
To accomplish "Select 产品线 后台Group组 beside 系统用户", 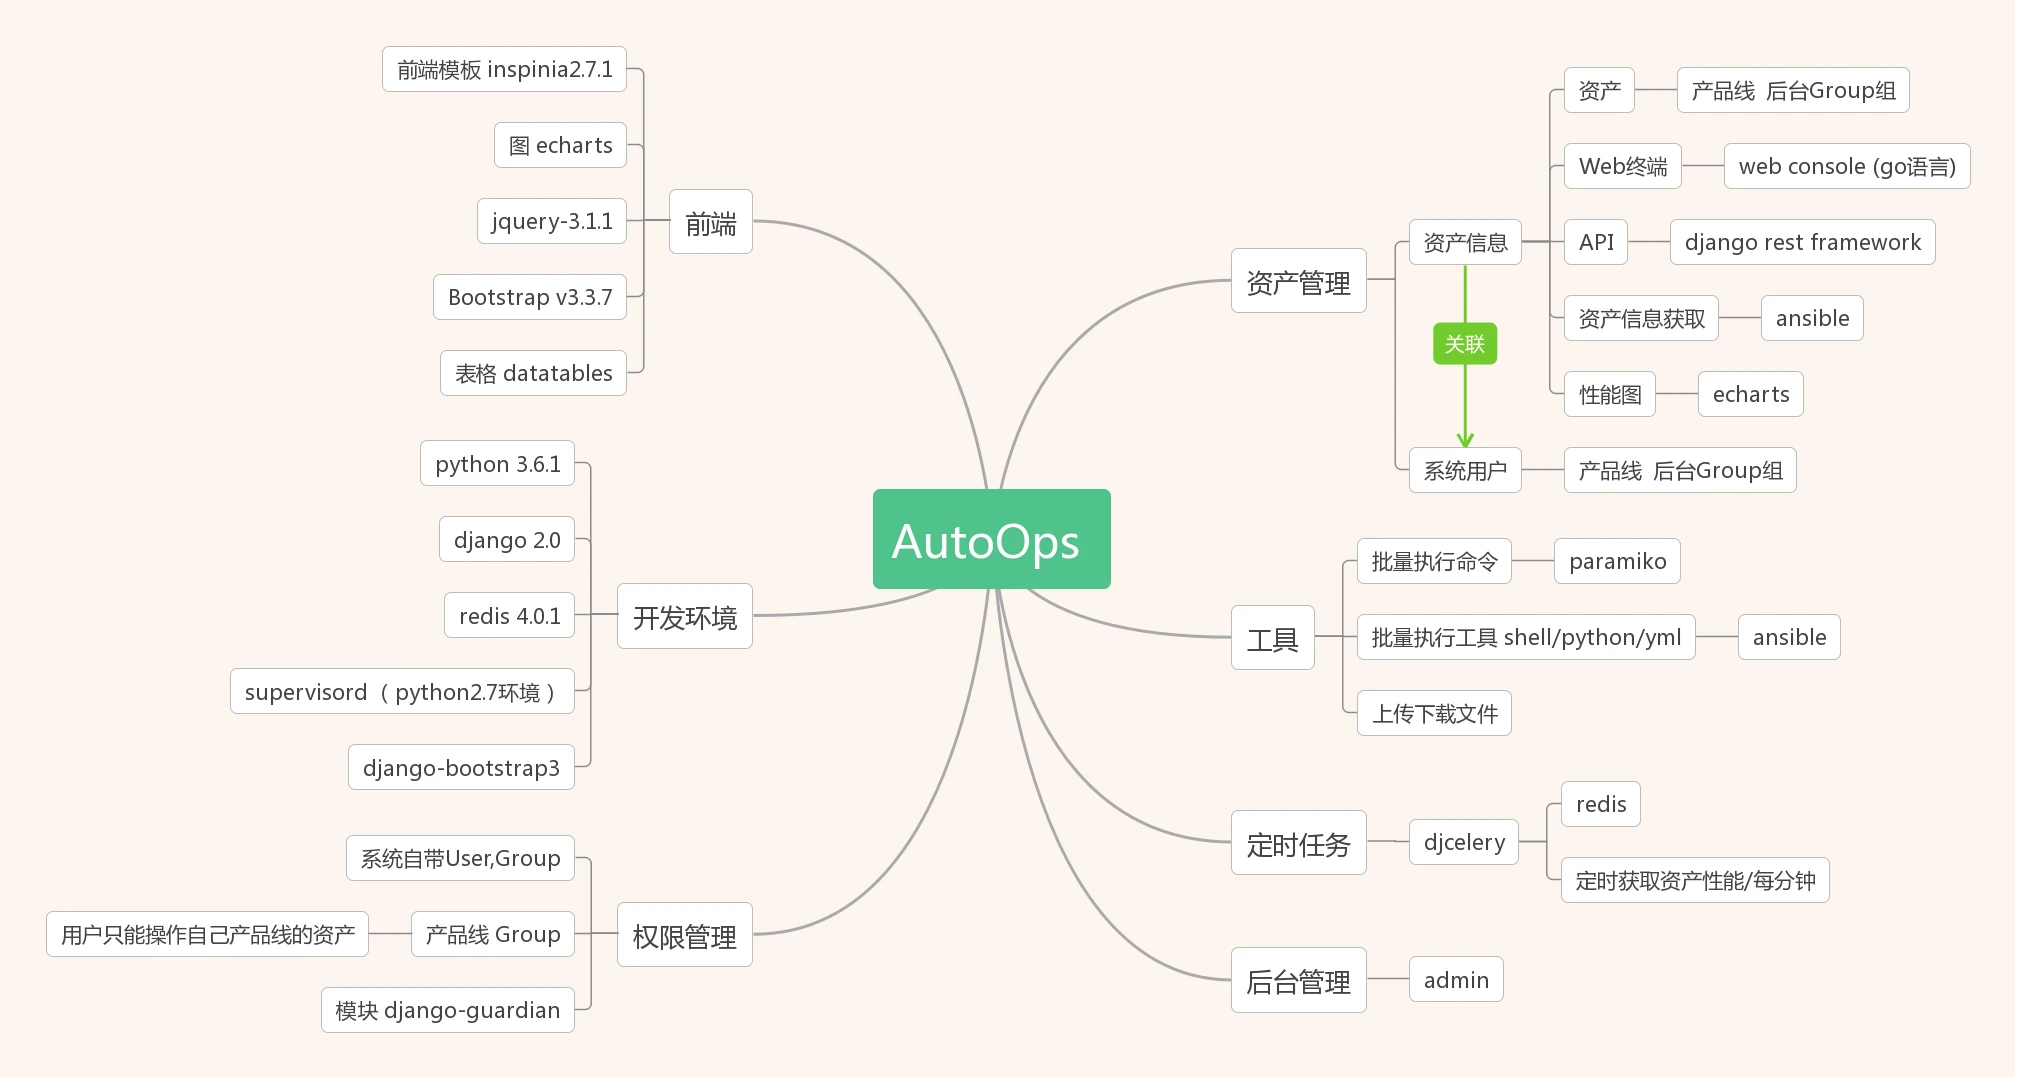I will pyautogui.click(x=1680, y=470).
